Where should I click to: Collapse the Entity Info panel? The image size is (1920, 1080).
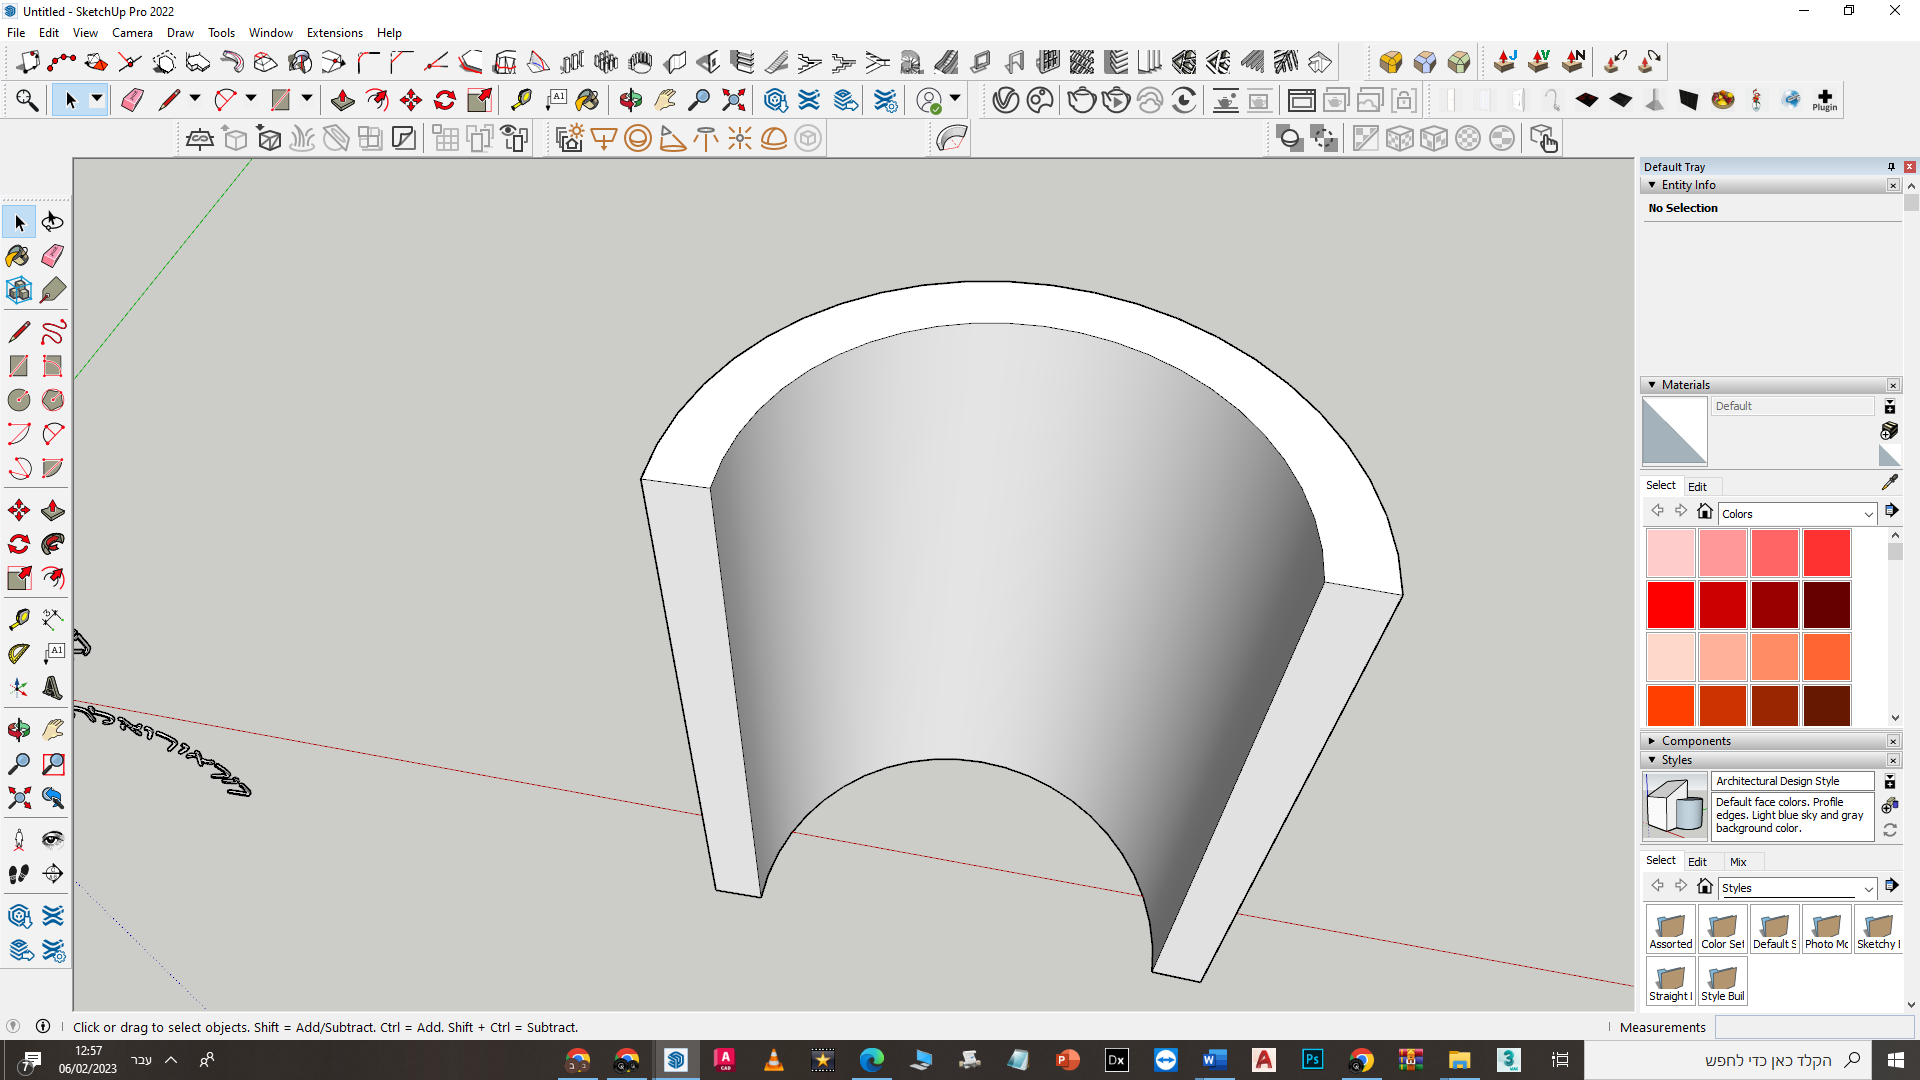coord(1652,185)
